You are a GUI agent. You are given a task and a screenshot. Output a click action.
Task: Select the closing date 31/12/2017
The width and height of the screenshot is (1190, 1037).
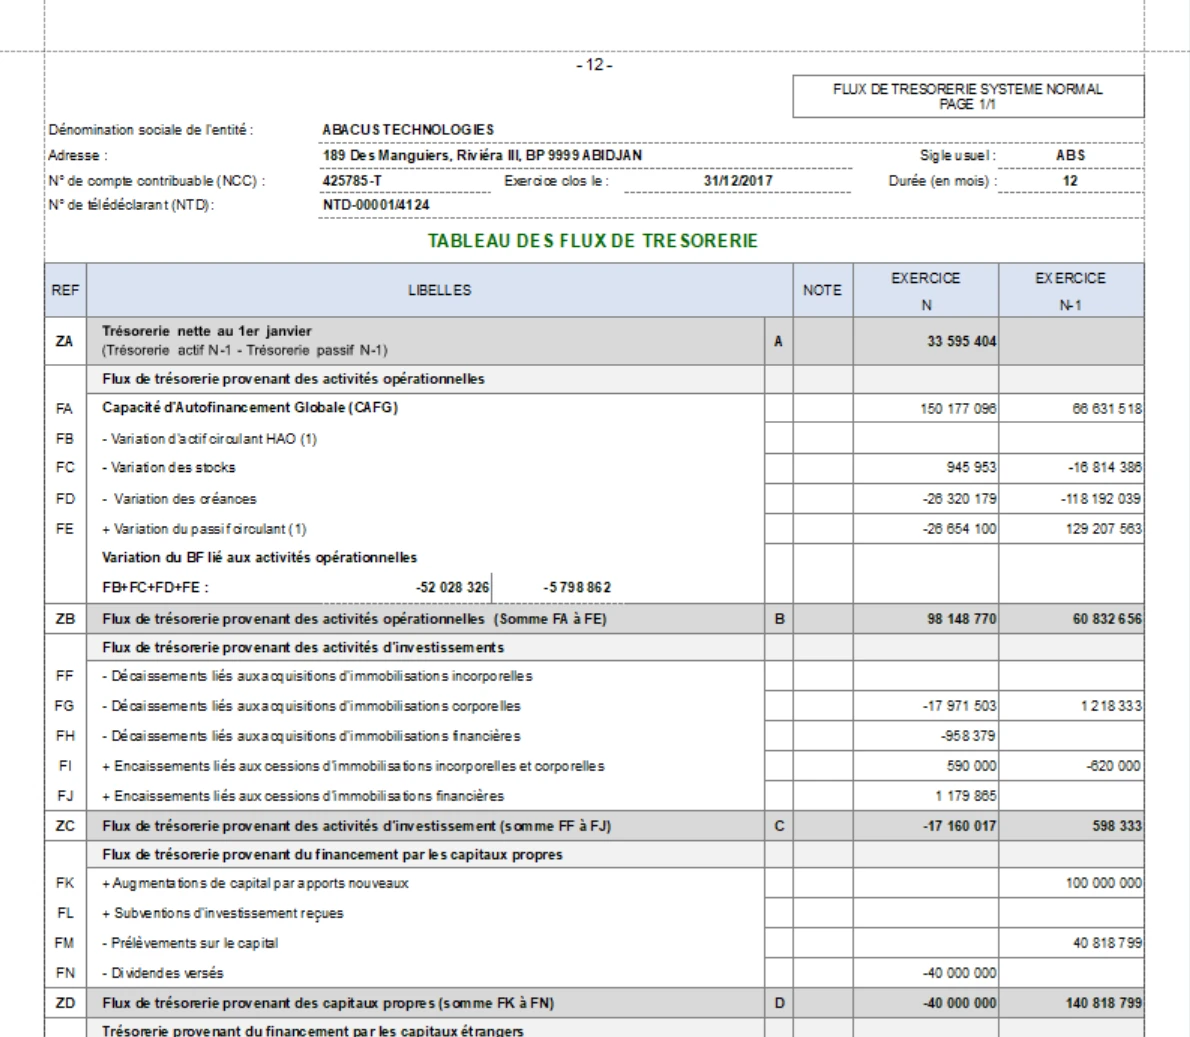click(x=737, y=181)
